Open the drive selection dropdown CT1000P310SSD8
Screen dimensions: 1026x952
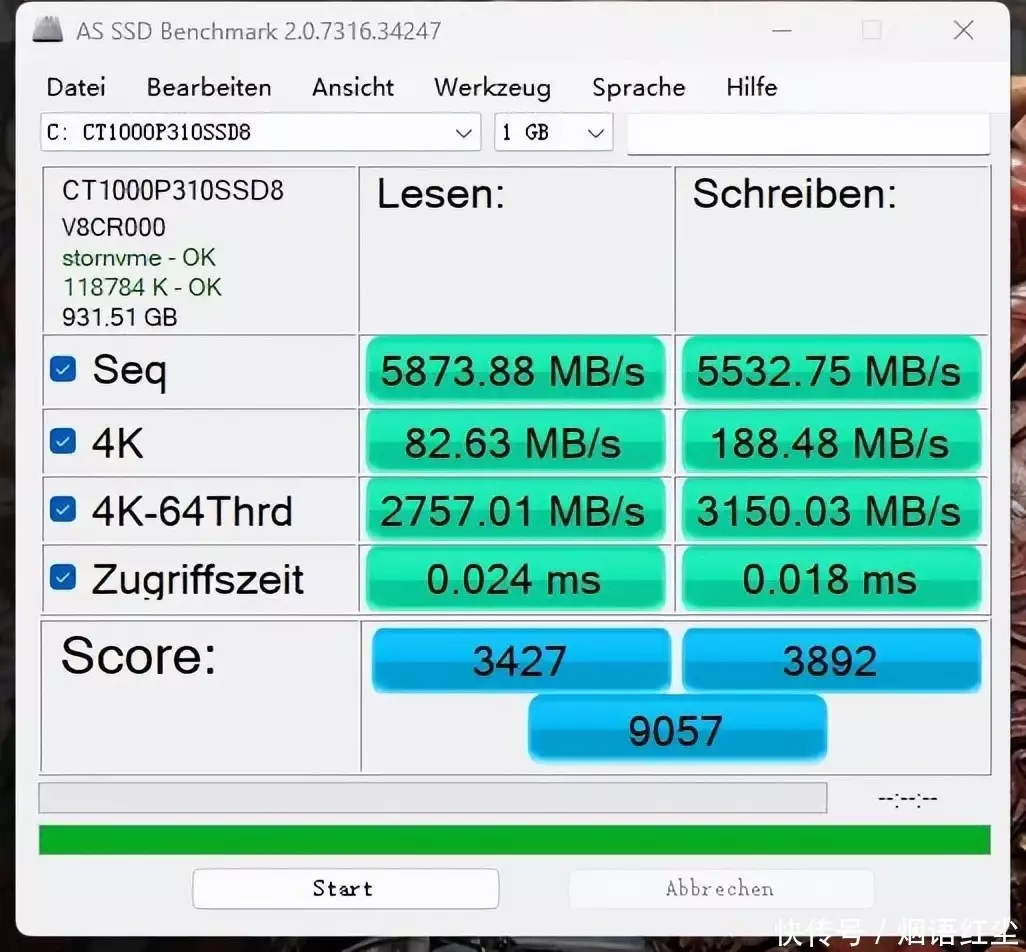click(x=260, y=133)
